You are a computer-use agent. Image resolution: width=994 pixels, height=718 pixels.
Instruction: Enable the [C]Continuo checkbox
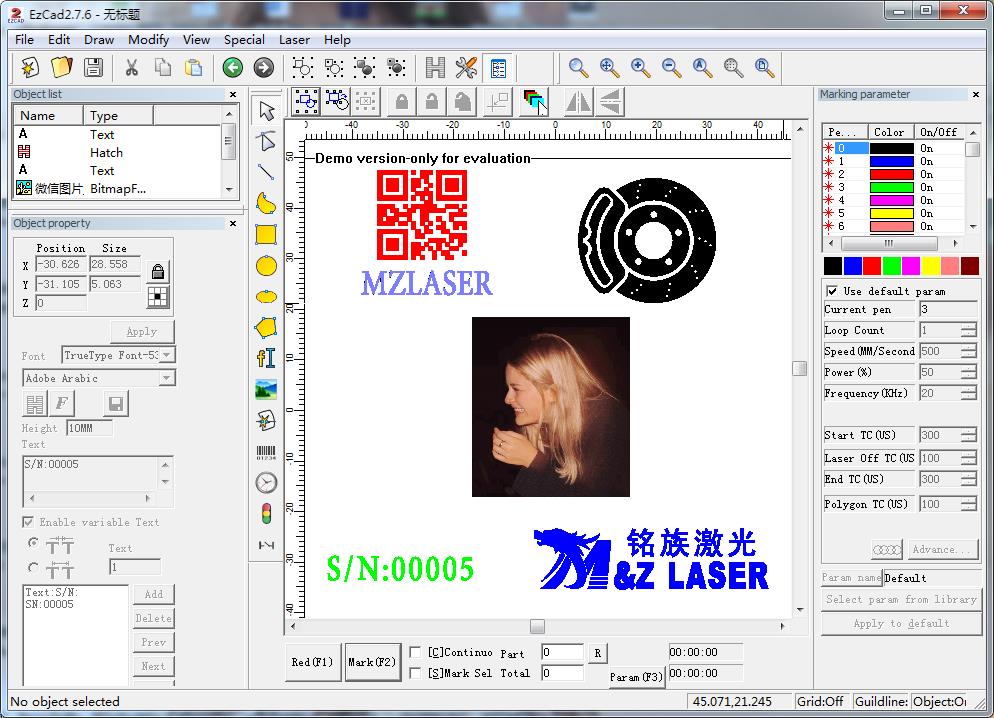pyautogui.click(x=415, y=652)
